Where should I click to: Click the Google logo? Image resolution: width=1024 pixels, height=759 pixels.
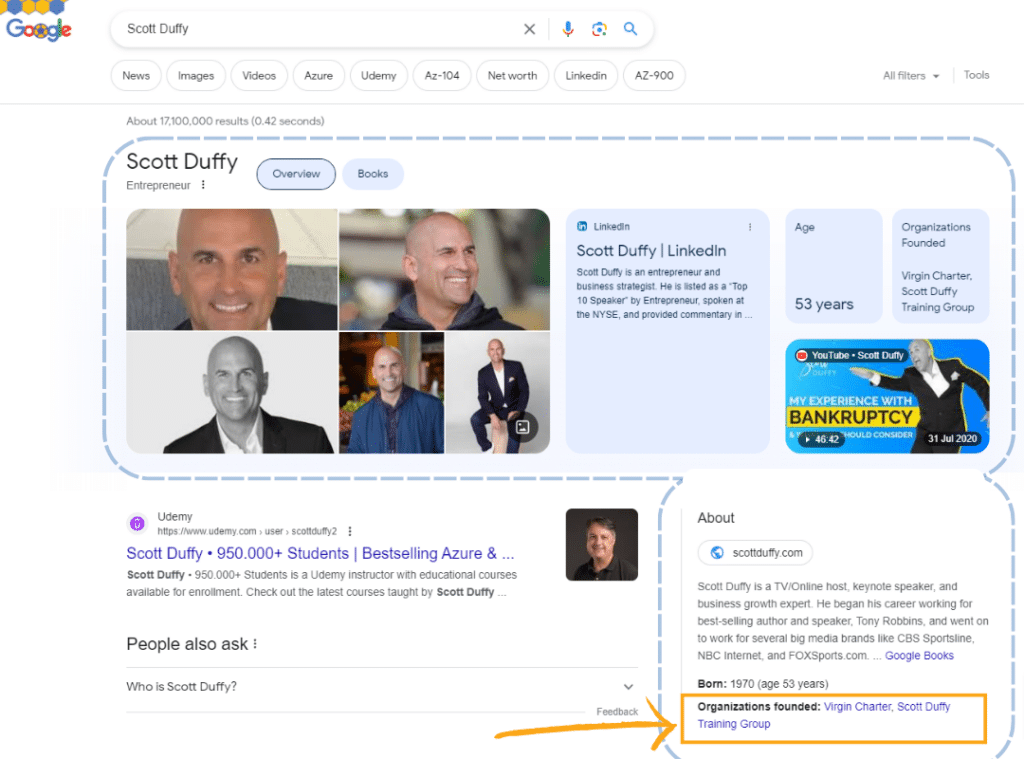click(39, 29)
